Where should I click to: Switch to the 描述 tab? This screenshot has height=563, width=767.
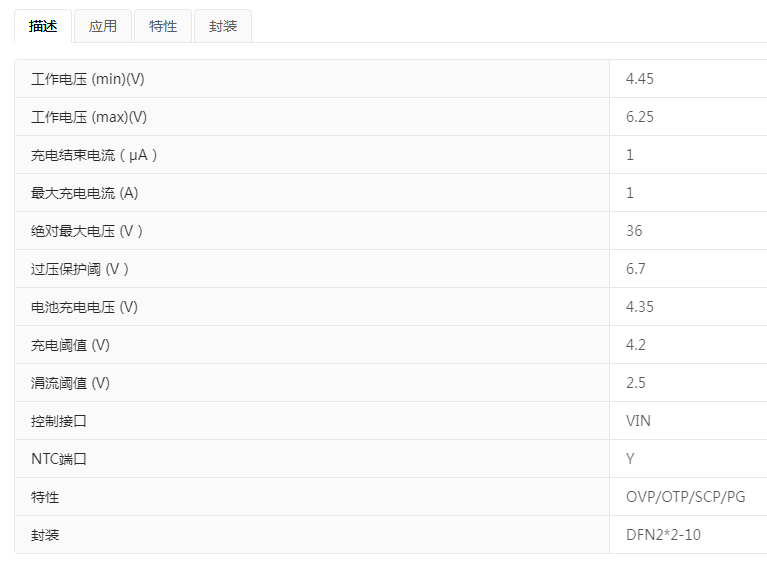click(x=43, y=26)
